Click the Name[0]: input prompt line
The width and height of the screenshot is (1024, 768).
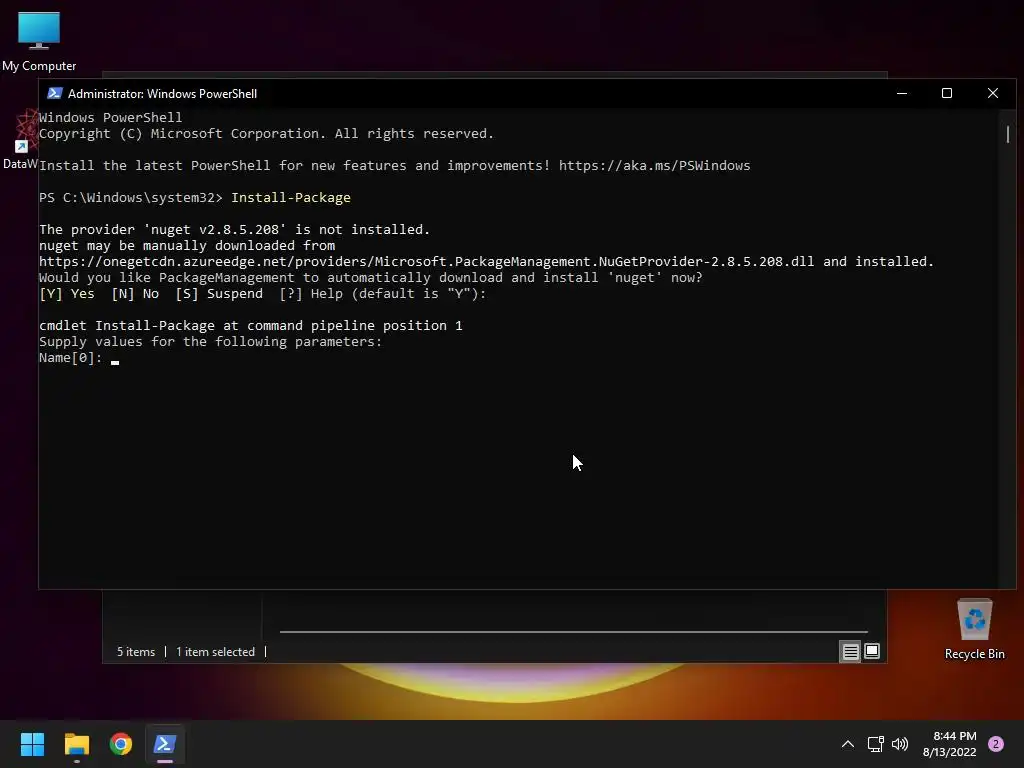point(78,358)
